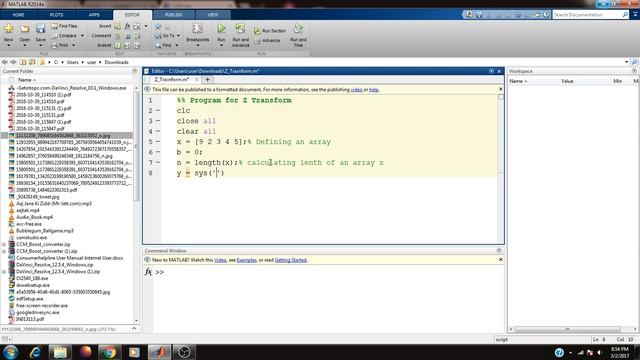Click the browse for folder icon
640x360 pixels.
coord(32,62)
